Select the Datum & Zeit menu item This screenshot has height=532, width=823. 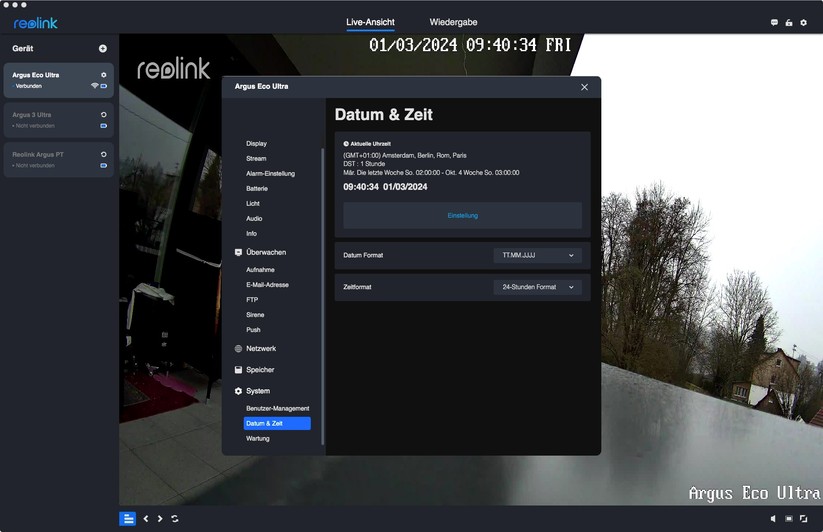(277, 423)
